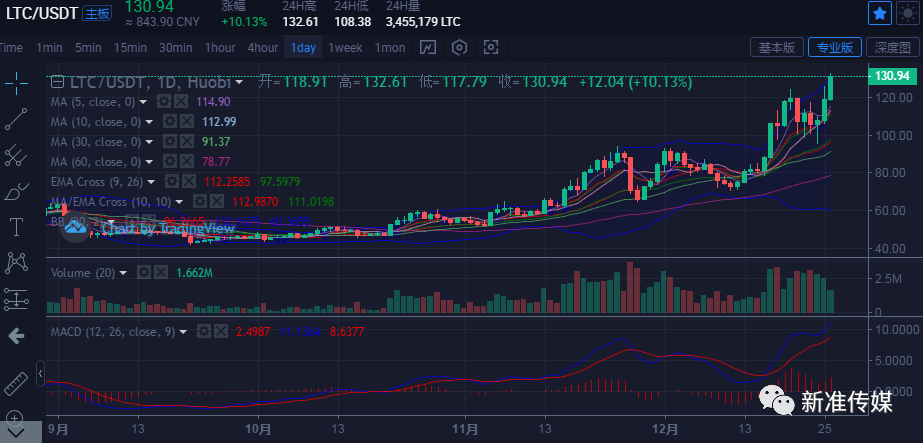
Task: Collapse the left drawing toolbar handle
Action: coord(40,374)
